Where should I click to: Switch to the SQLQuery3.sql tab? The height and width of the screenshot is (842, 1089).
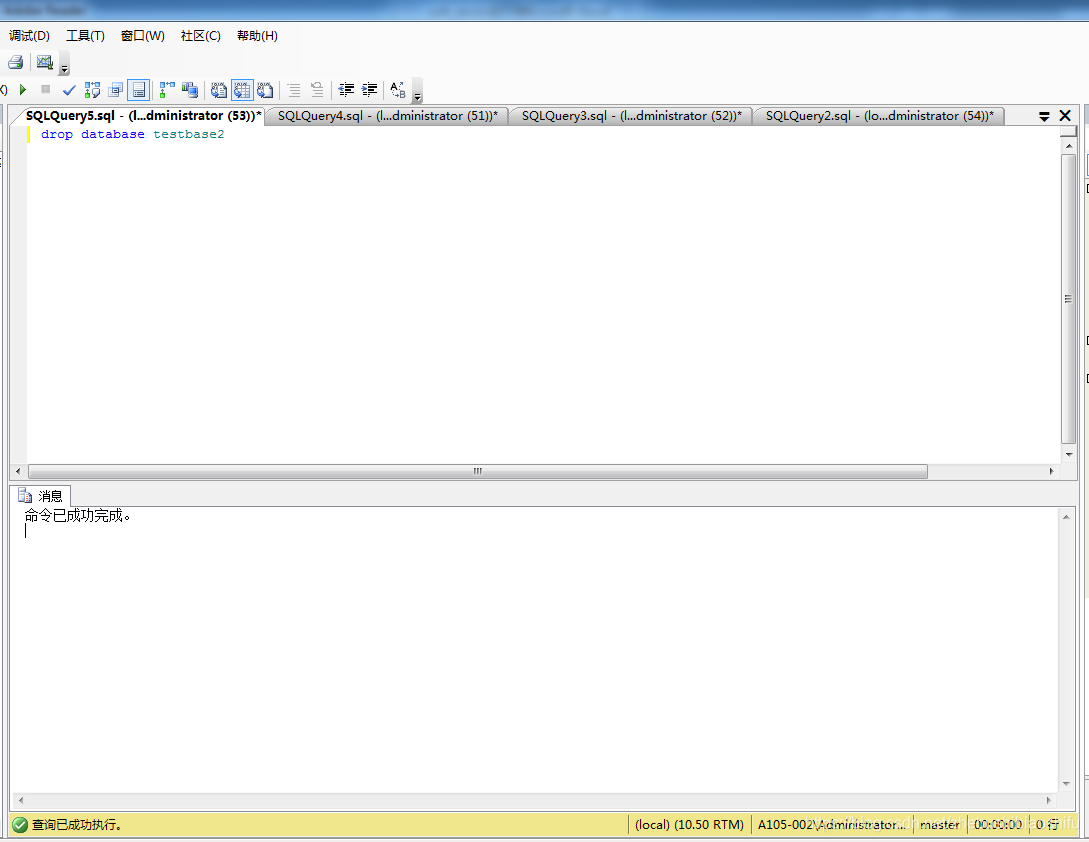coord(631,116)
